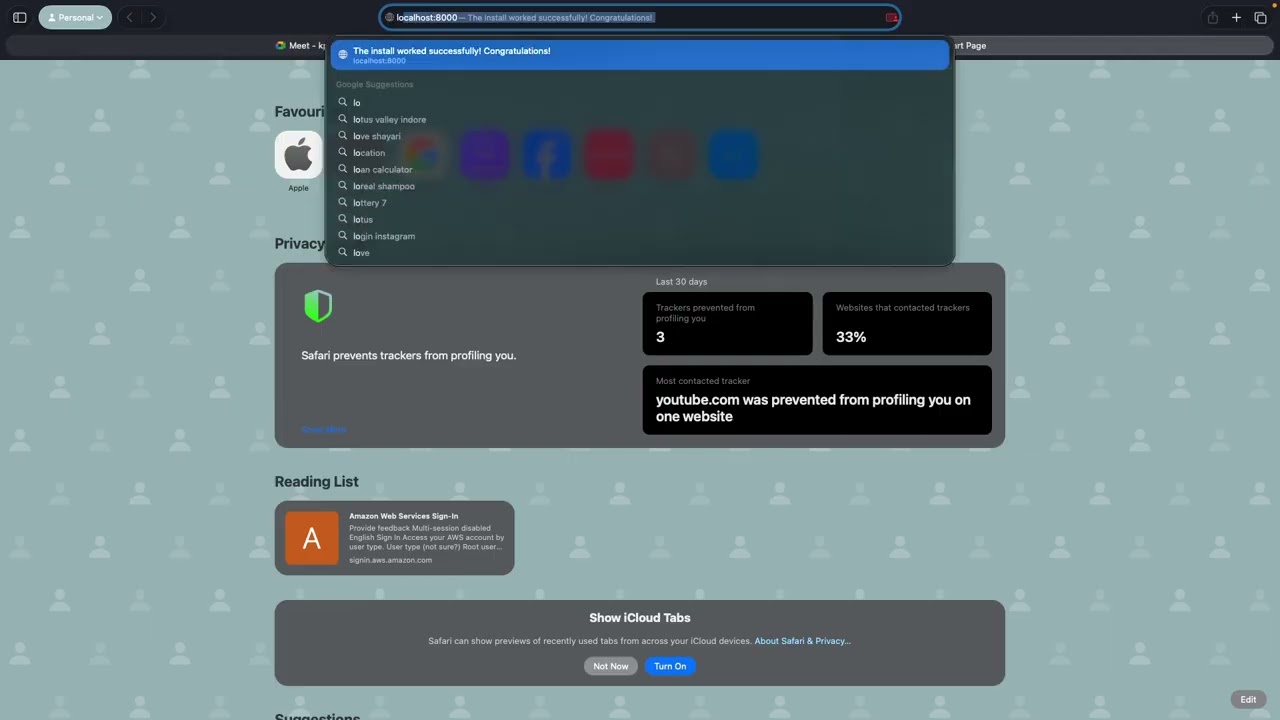Viewport: 1280px width, 720px height.
Task: Choose the 'love' suggestion
Action: click(640, 253)
